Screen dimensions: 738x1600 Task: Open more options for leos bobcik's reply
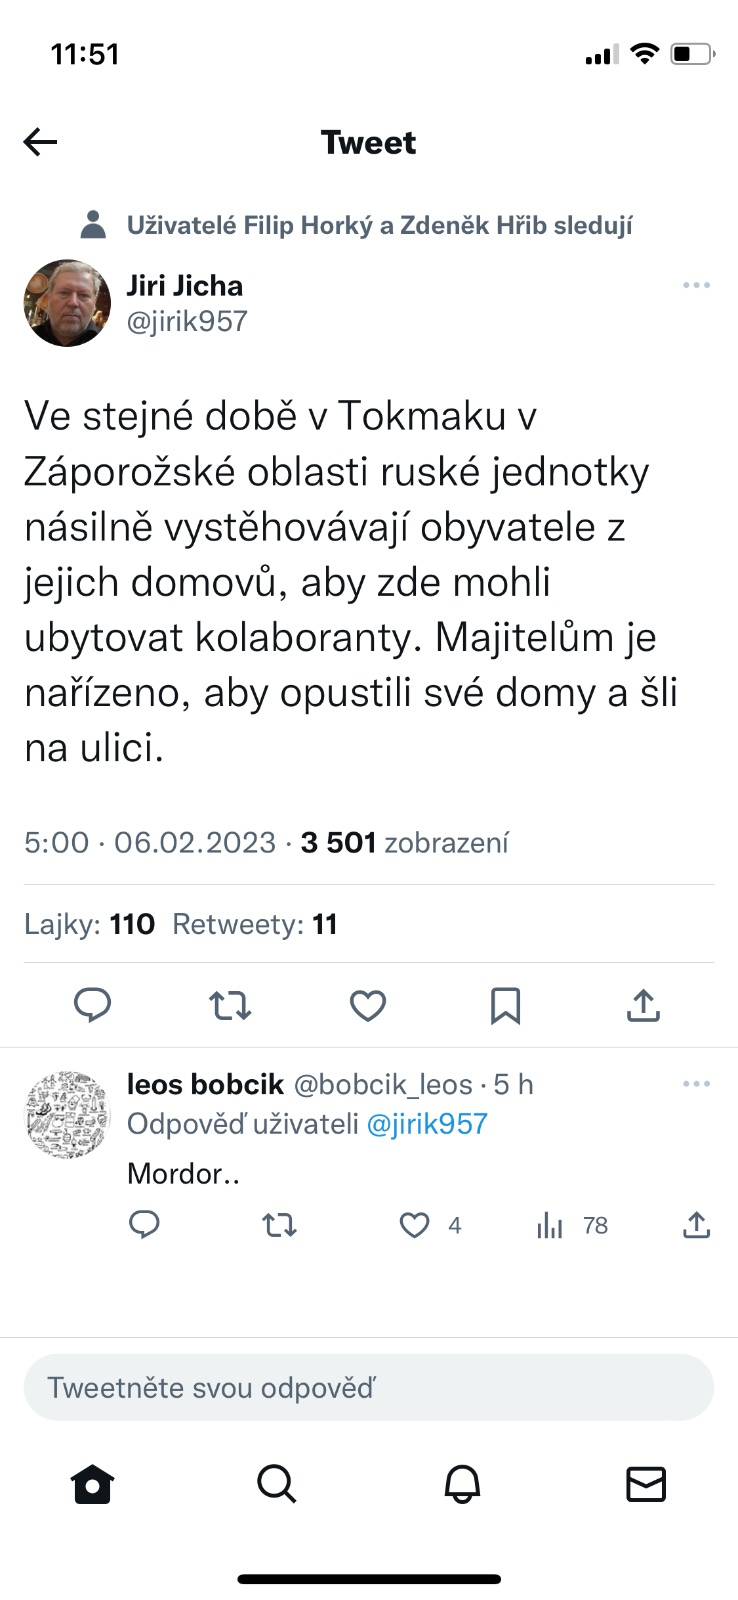tap(696, 1084)
